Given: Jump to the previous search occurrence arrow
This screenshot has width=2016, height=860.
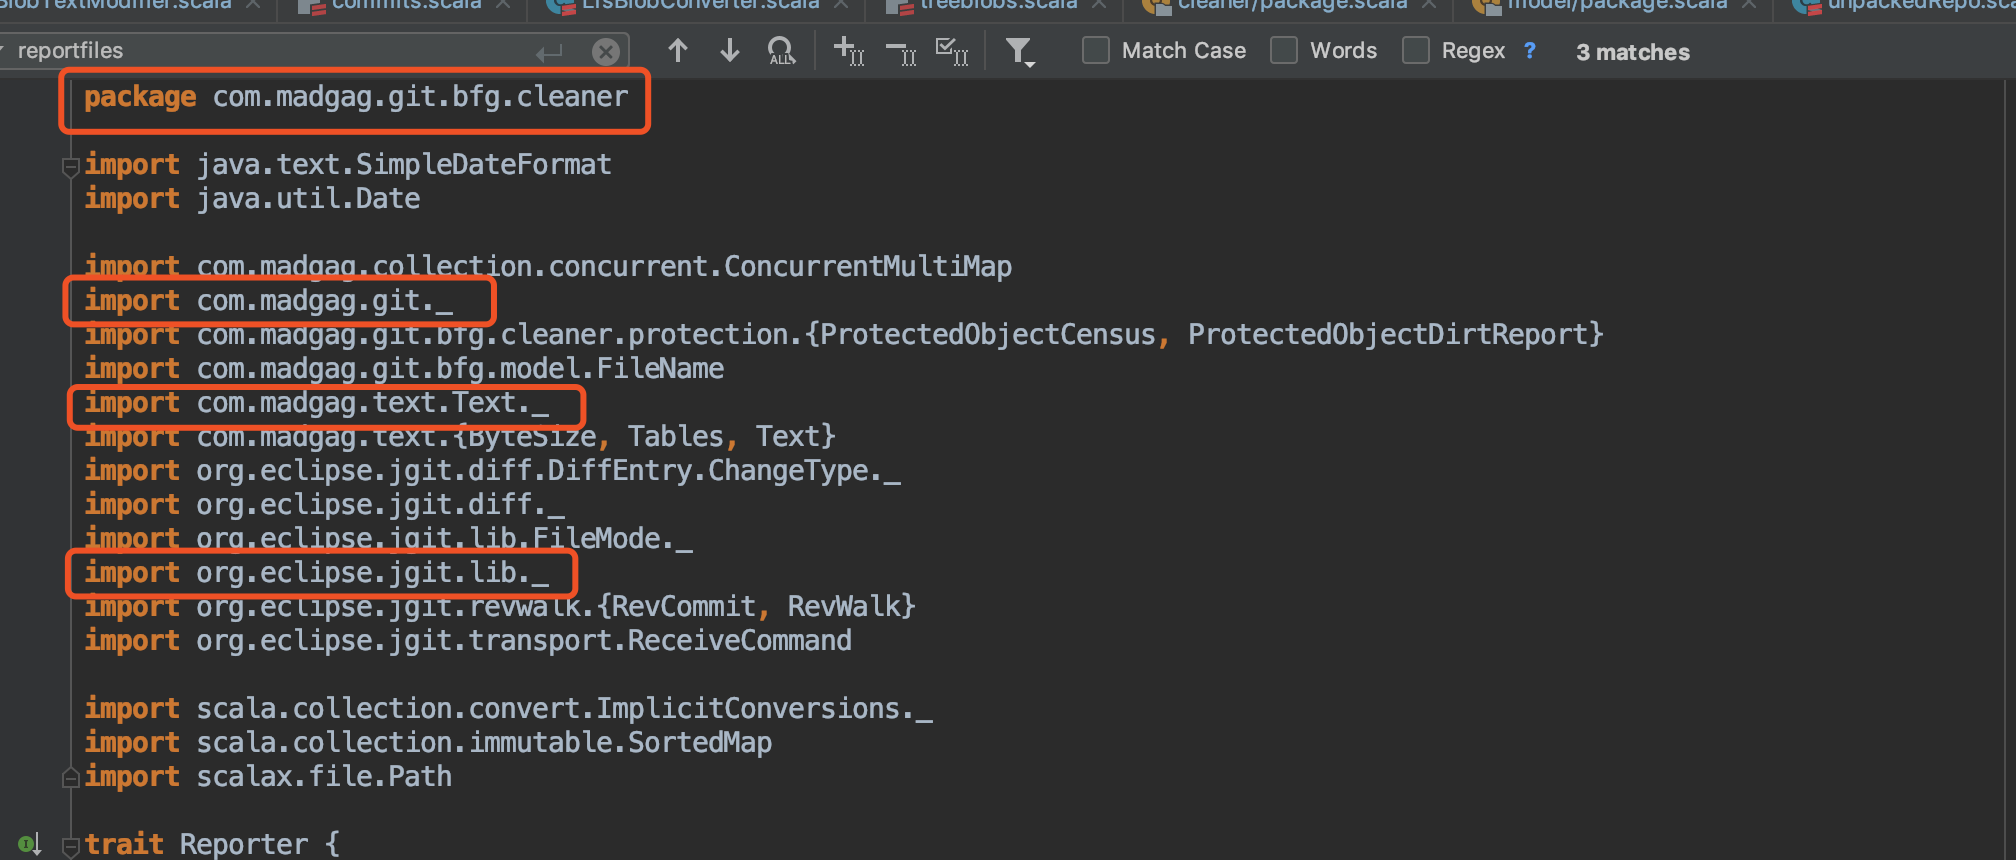Looking at the screenshot, I should tap(678, 50).
